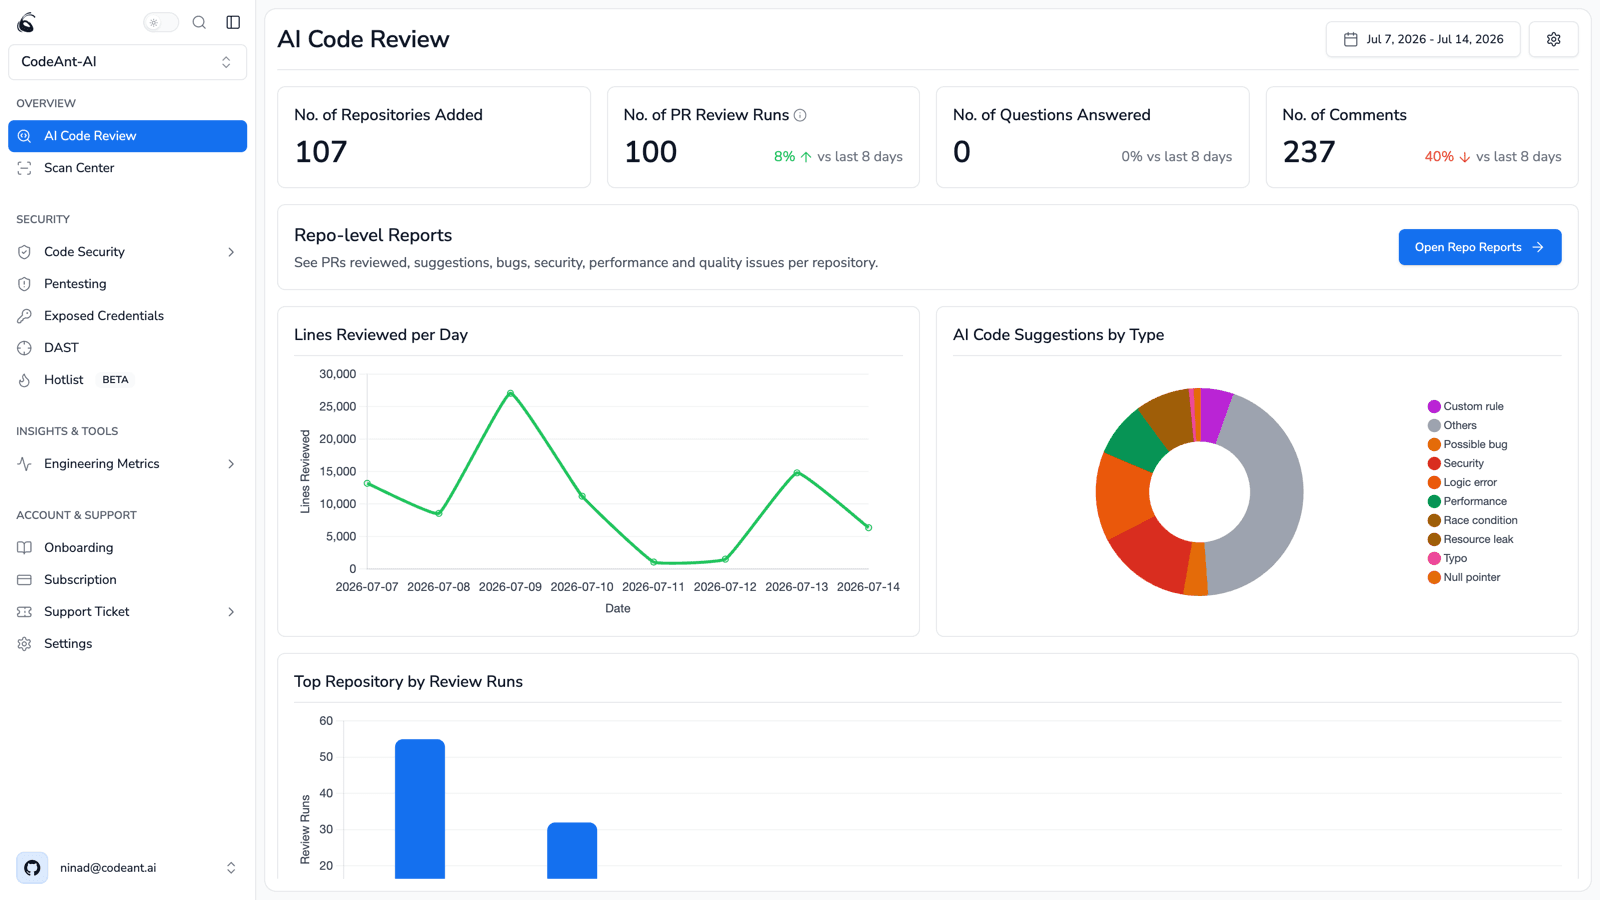This screenshot has width=1600, height=900.
Task: Click info icon beside PR Review Runs
Action: point(800,115)
